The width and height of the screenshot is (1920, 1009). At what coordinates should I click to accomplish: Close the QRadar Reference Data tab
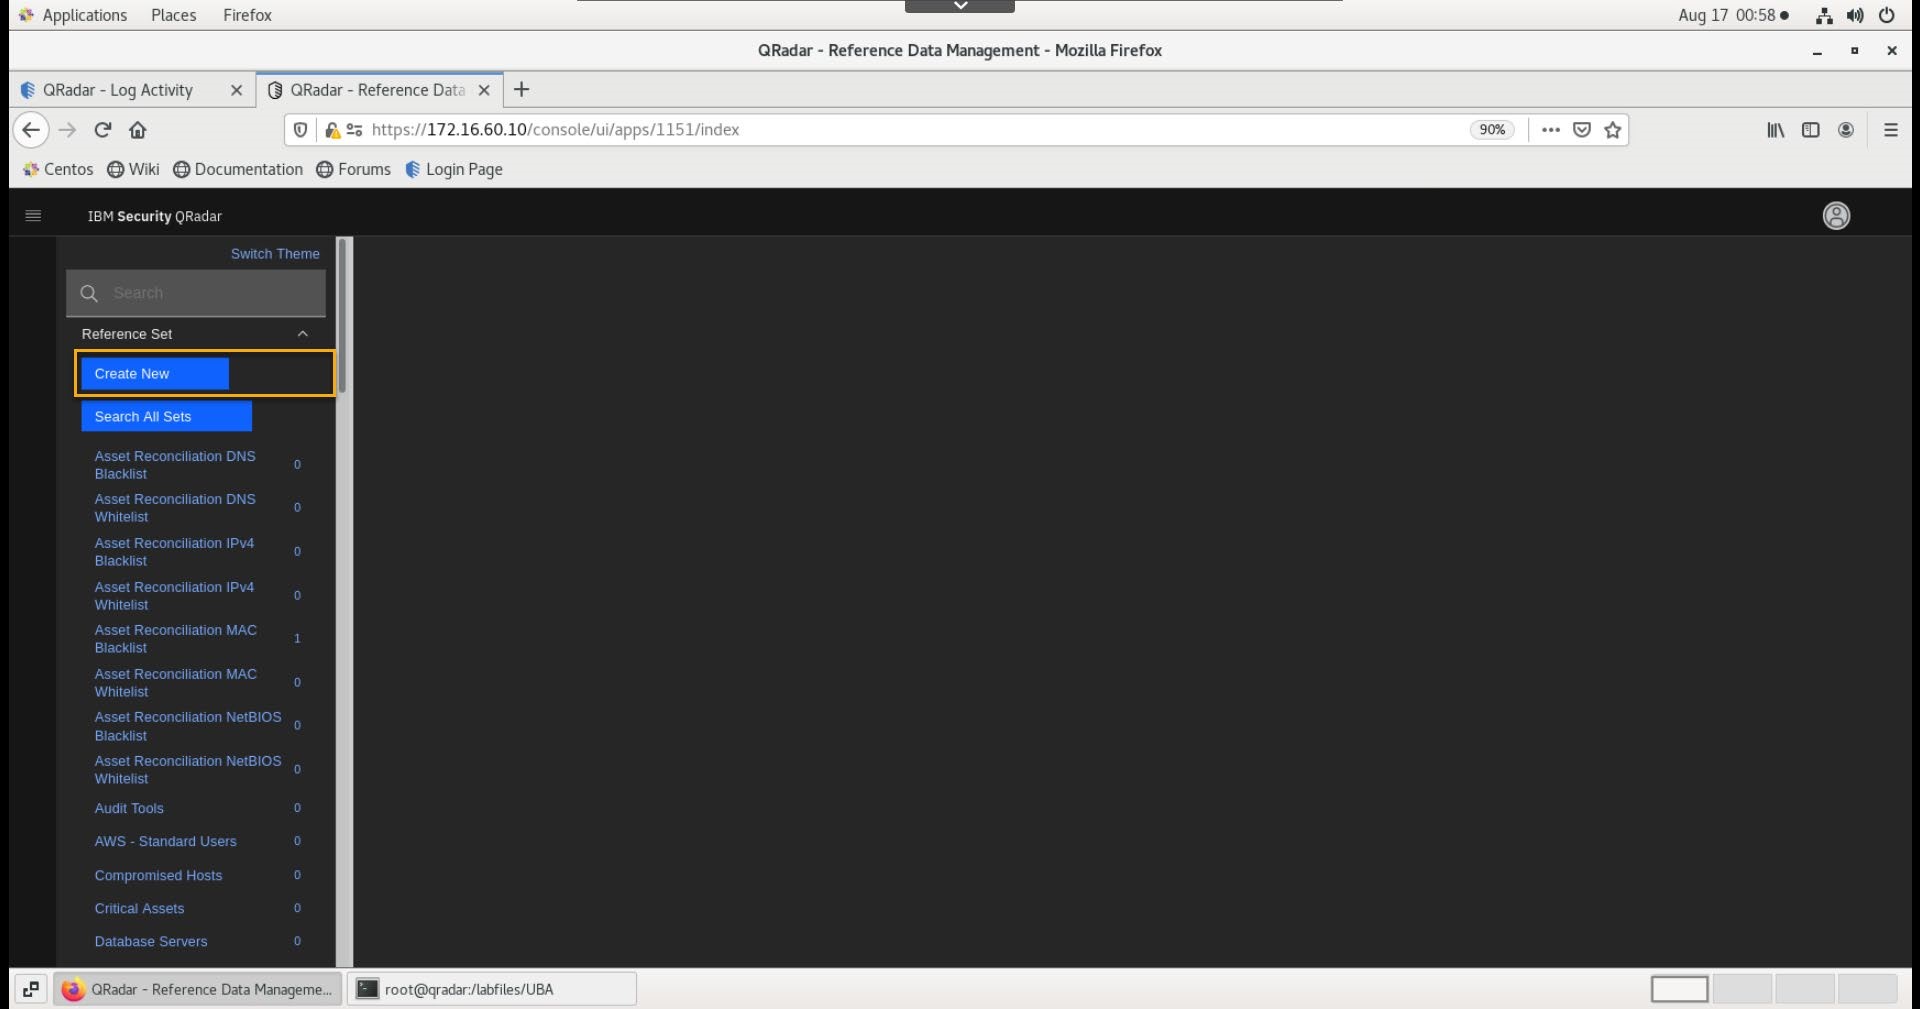coord(484,90)
